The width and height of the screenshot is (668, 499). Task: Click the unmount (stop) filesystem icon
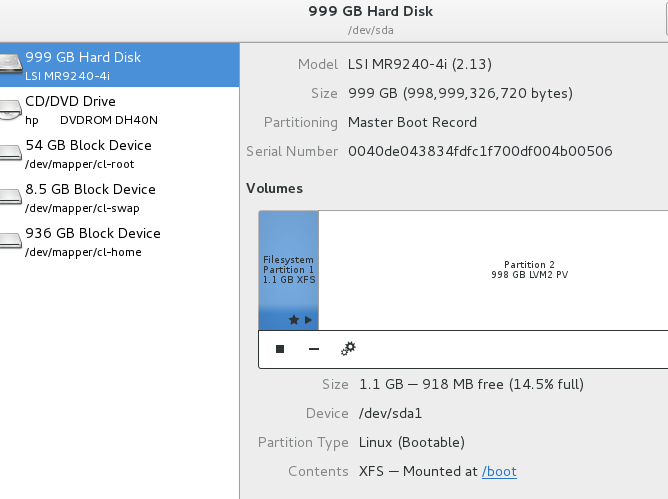point(280,349)
